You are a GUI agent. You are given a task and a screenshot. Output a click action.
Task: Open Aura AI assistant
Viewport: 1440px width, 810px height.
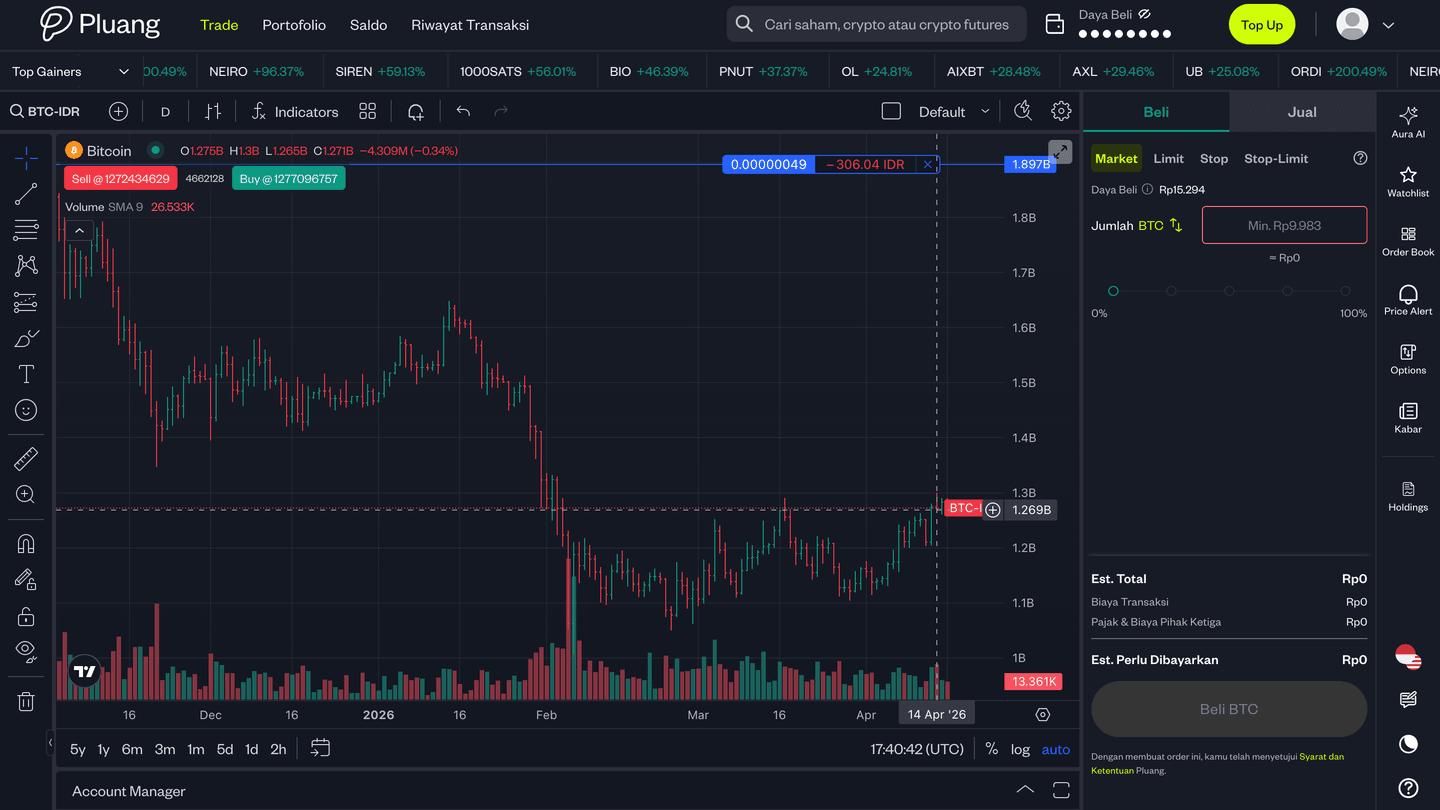tap(1408, 122)
